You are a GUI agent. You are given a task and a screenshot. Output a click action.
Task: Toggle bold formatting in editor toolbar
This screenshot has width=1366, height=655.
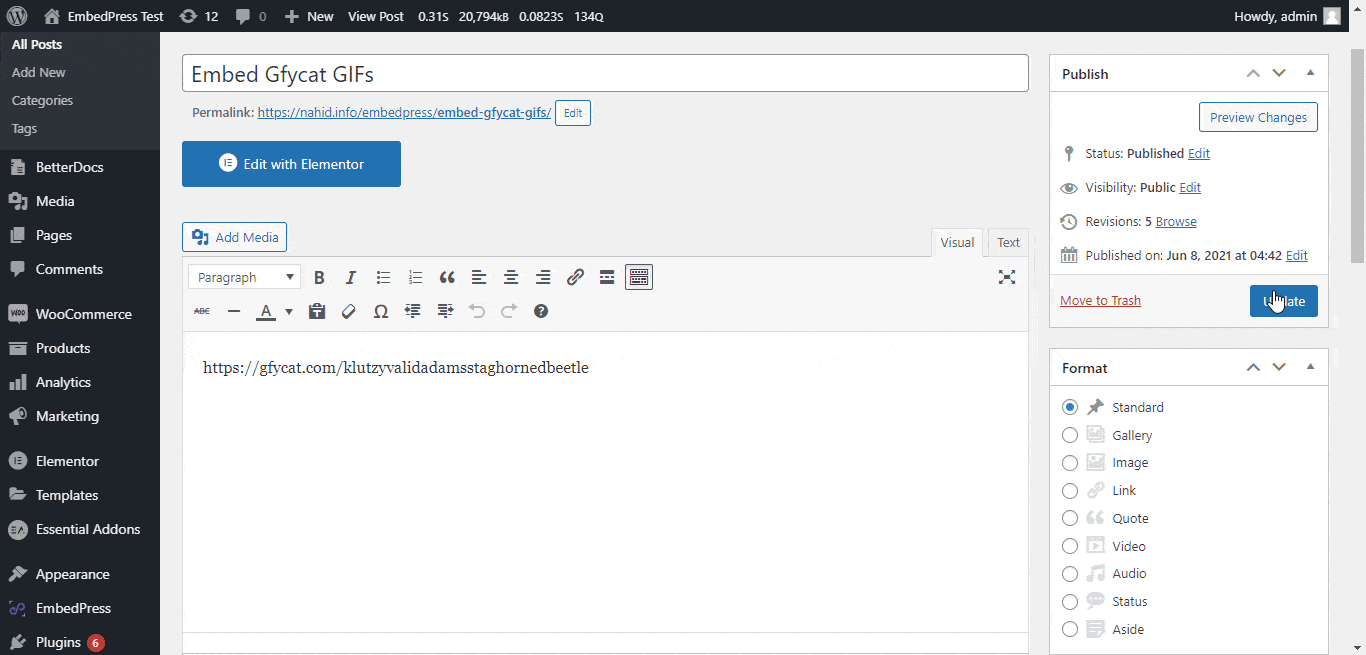[319, 277]
